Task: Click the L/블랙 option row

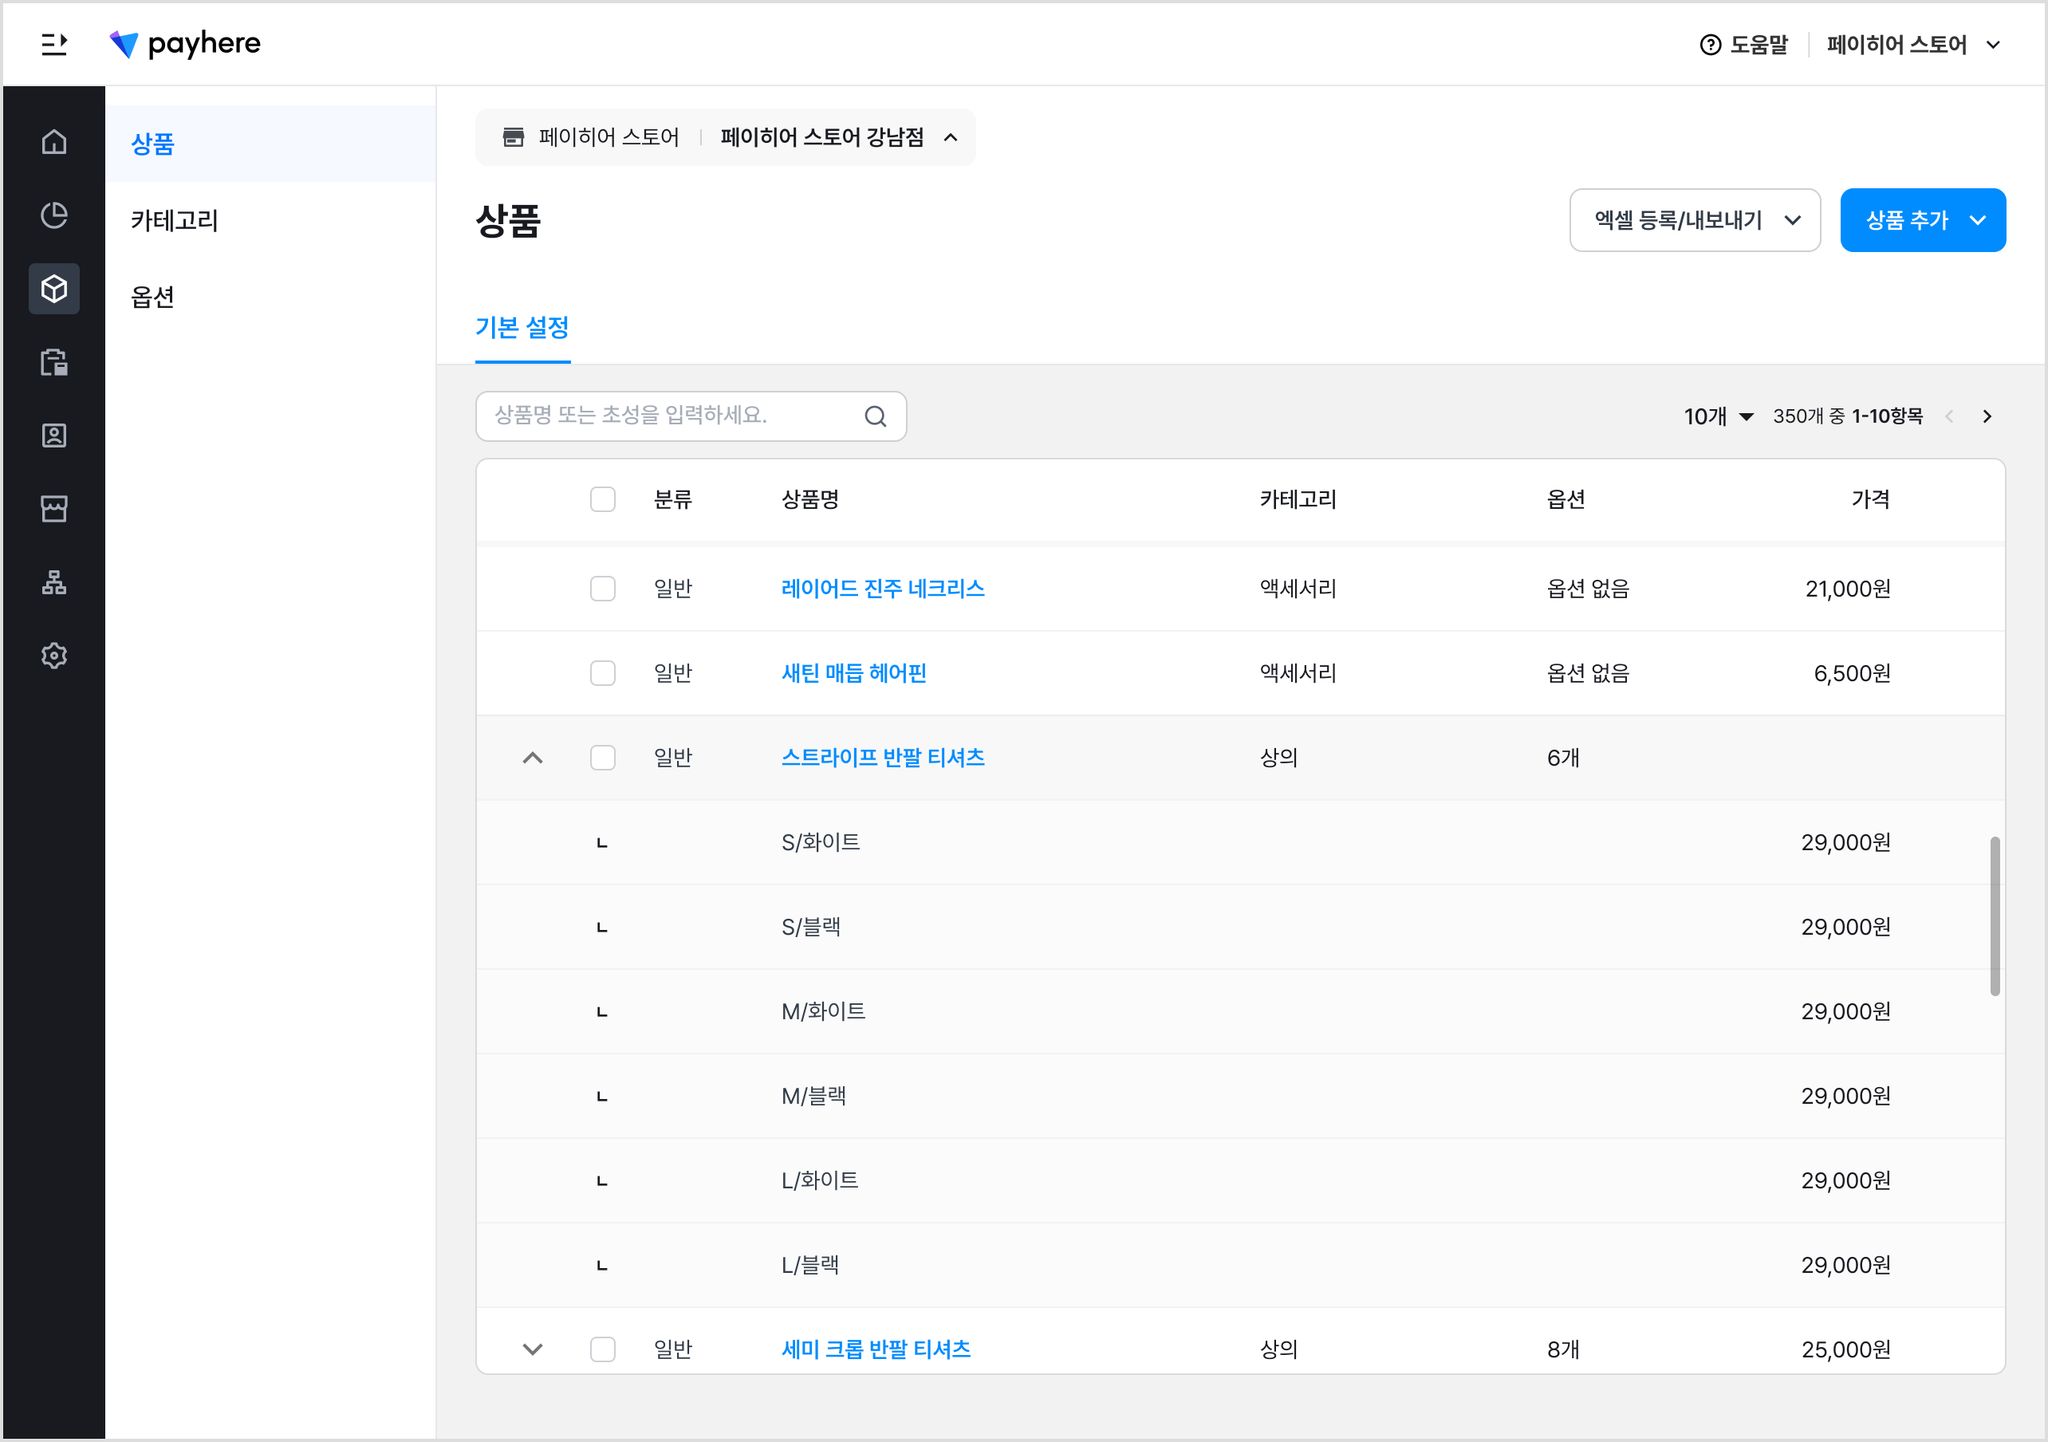Action: [x=1241, y=1265]
